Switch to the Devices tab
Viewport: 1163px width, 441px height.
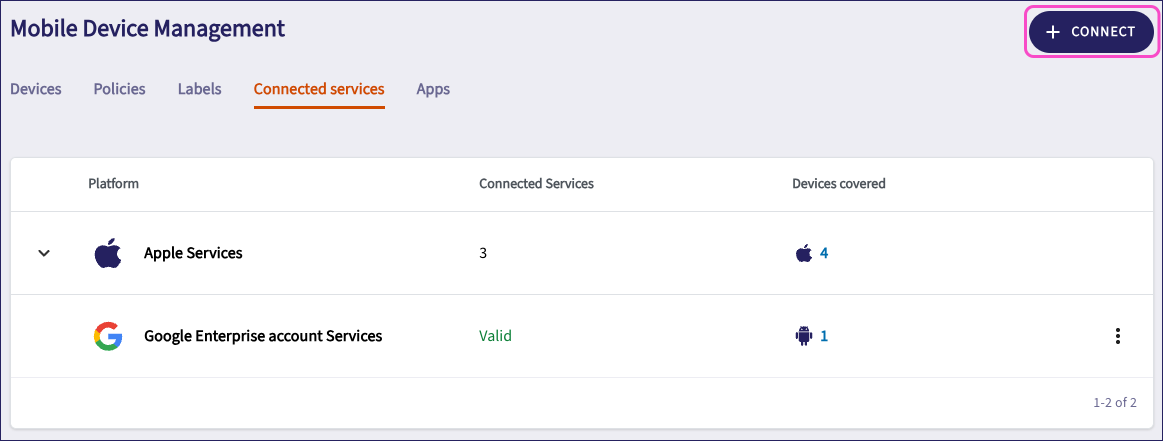(x=36, y=89)
